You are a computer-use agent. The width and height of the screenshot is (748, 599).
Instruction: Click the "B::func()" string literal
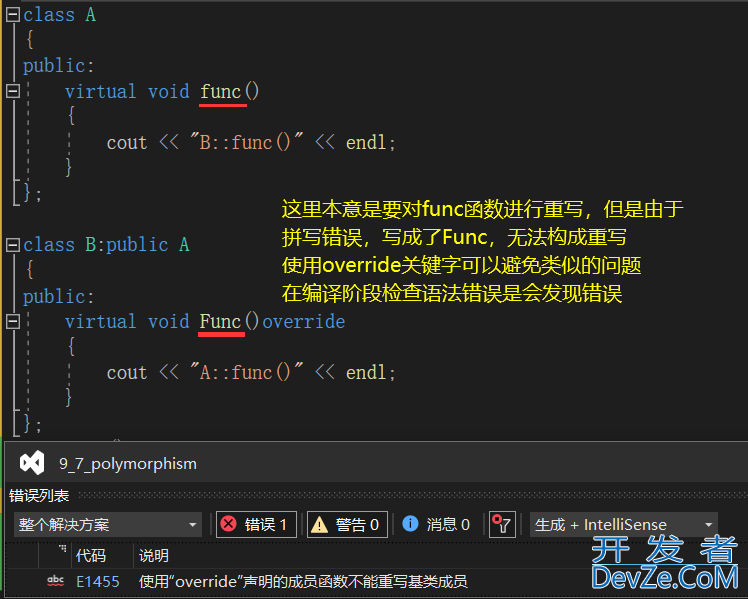(x=246, y=142)
